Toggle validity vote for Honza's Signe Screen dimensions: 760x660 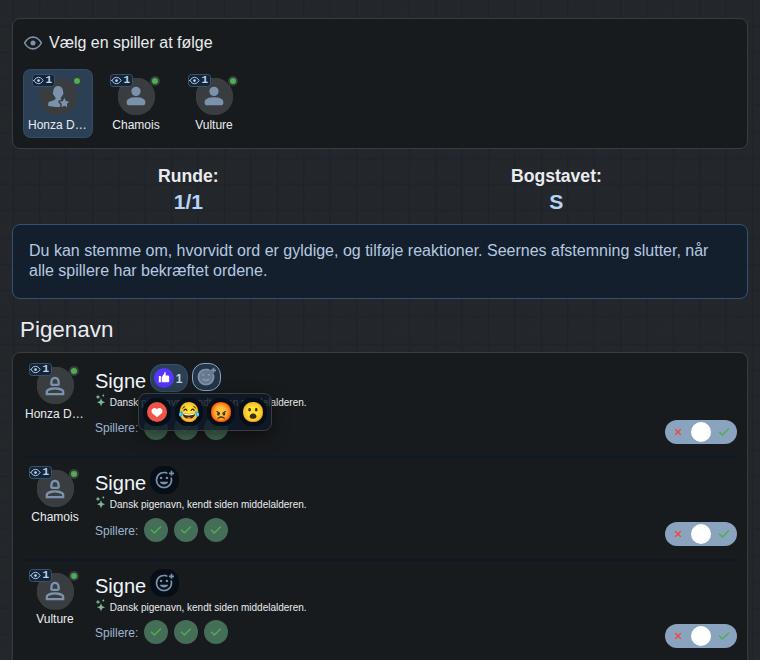point(701,432)
